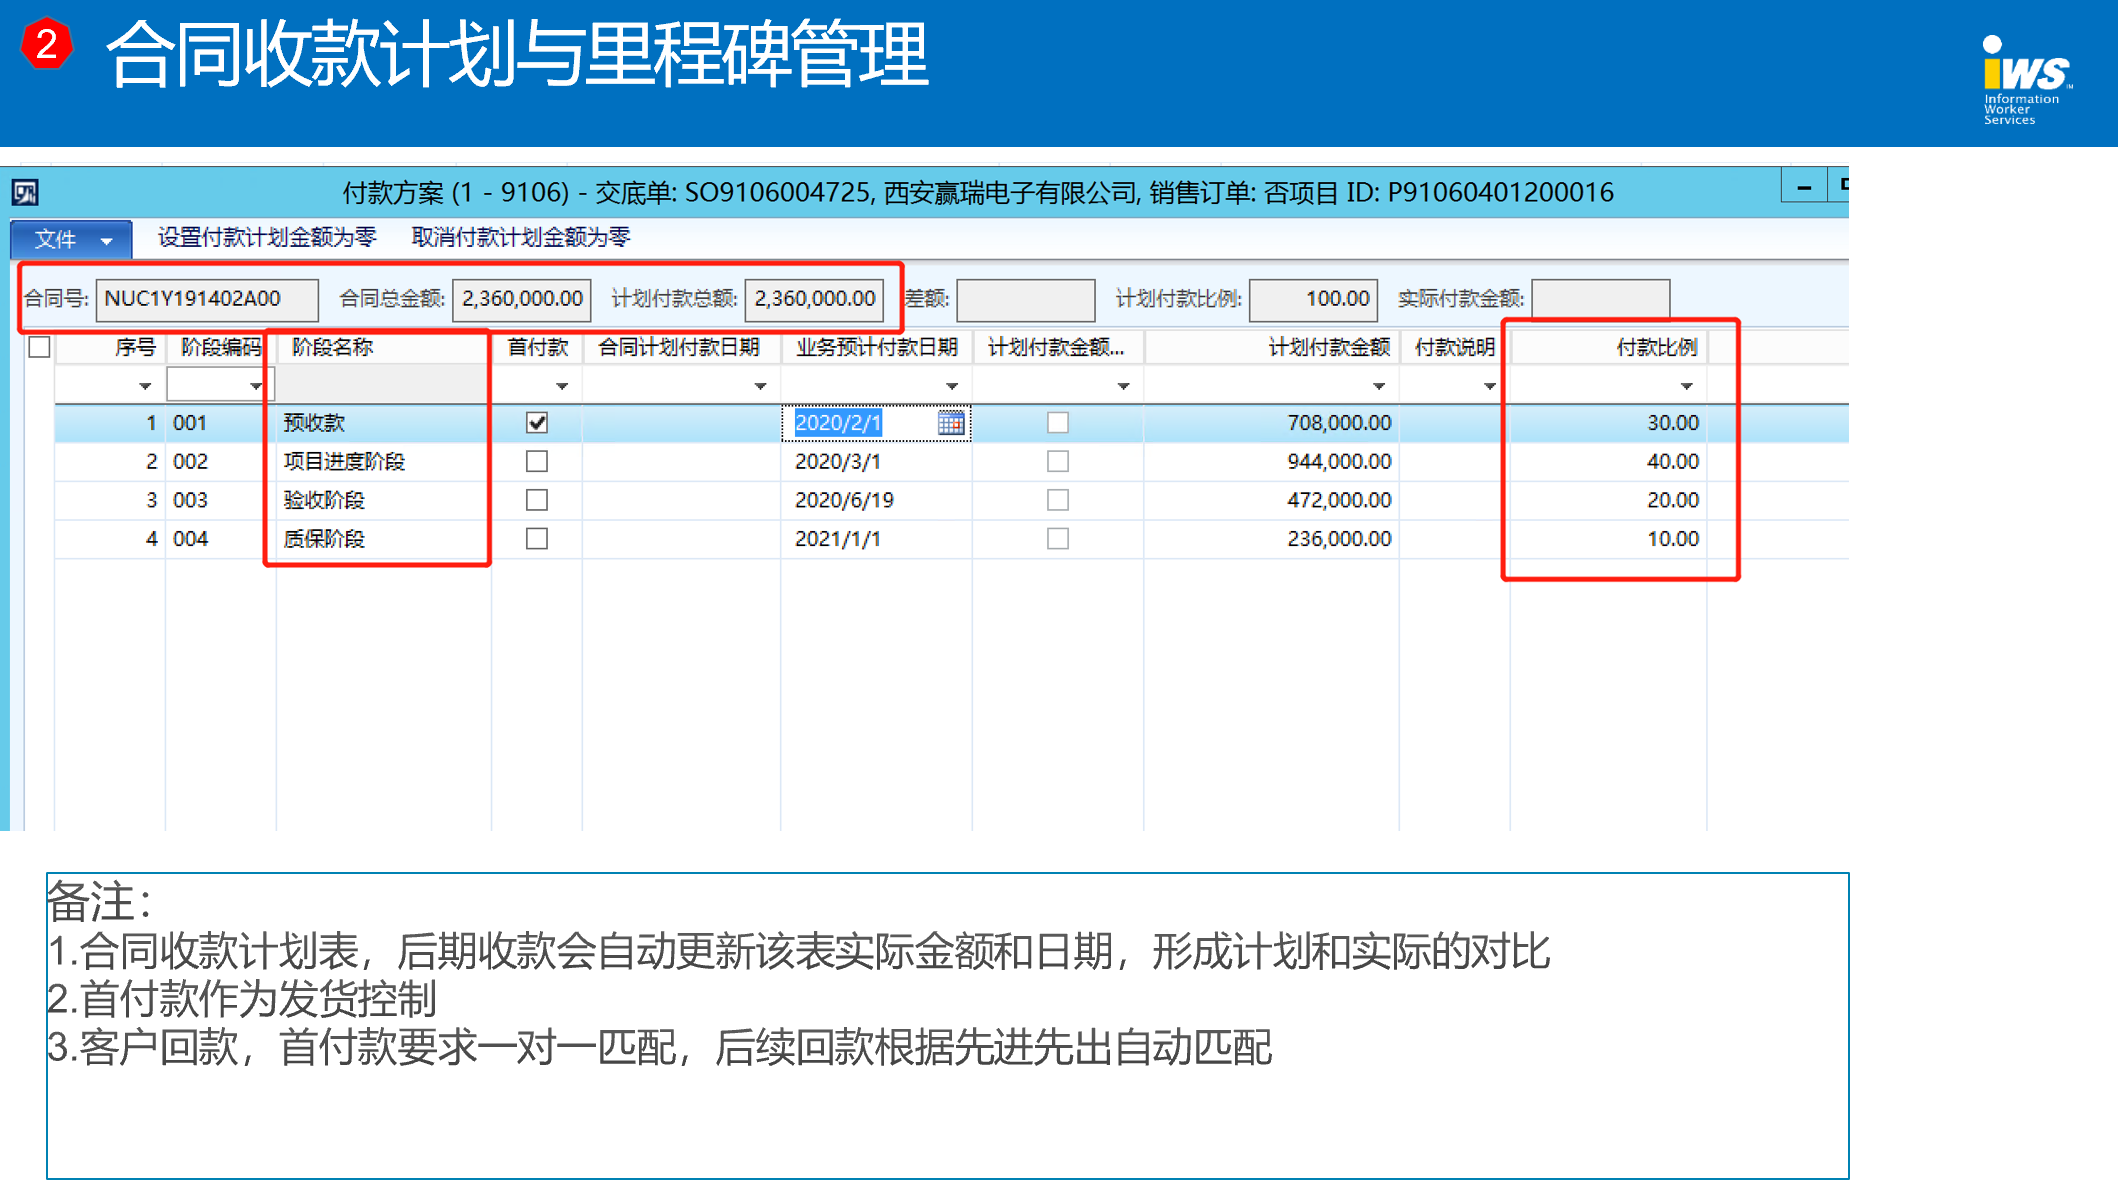Toggle the select-all rows checkbox in header

(x=40, y=347)
